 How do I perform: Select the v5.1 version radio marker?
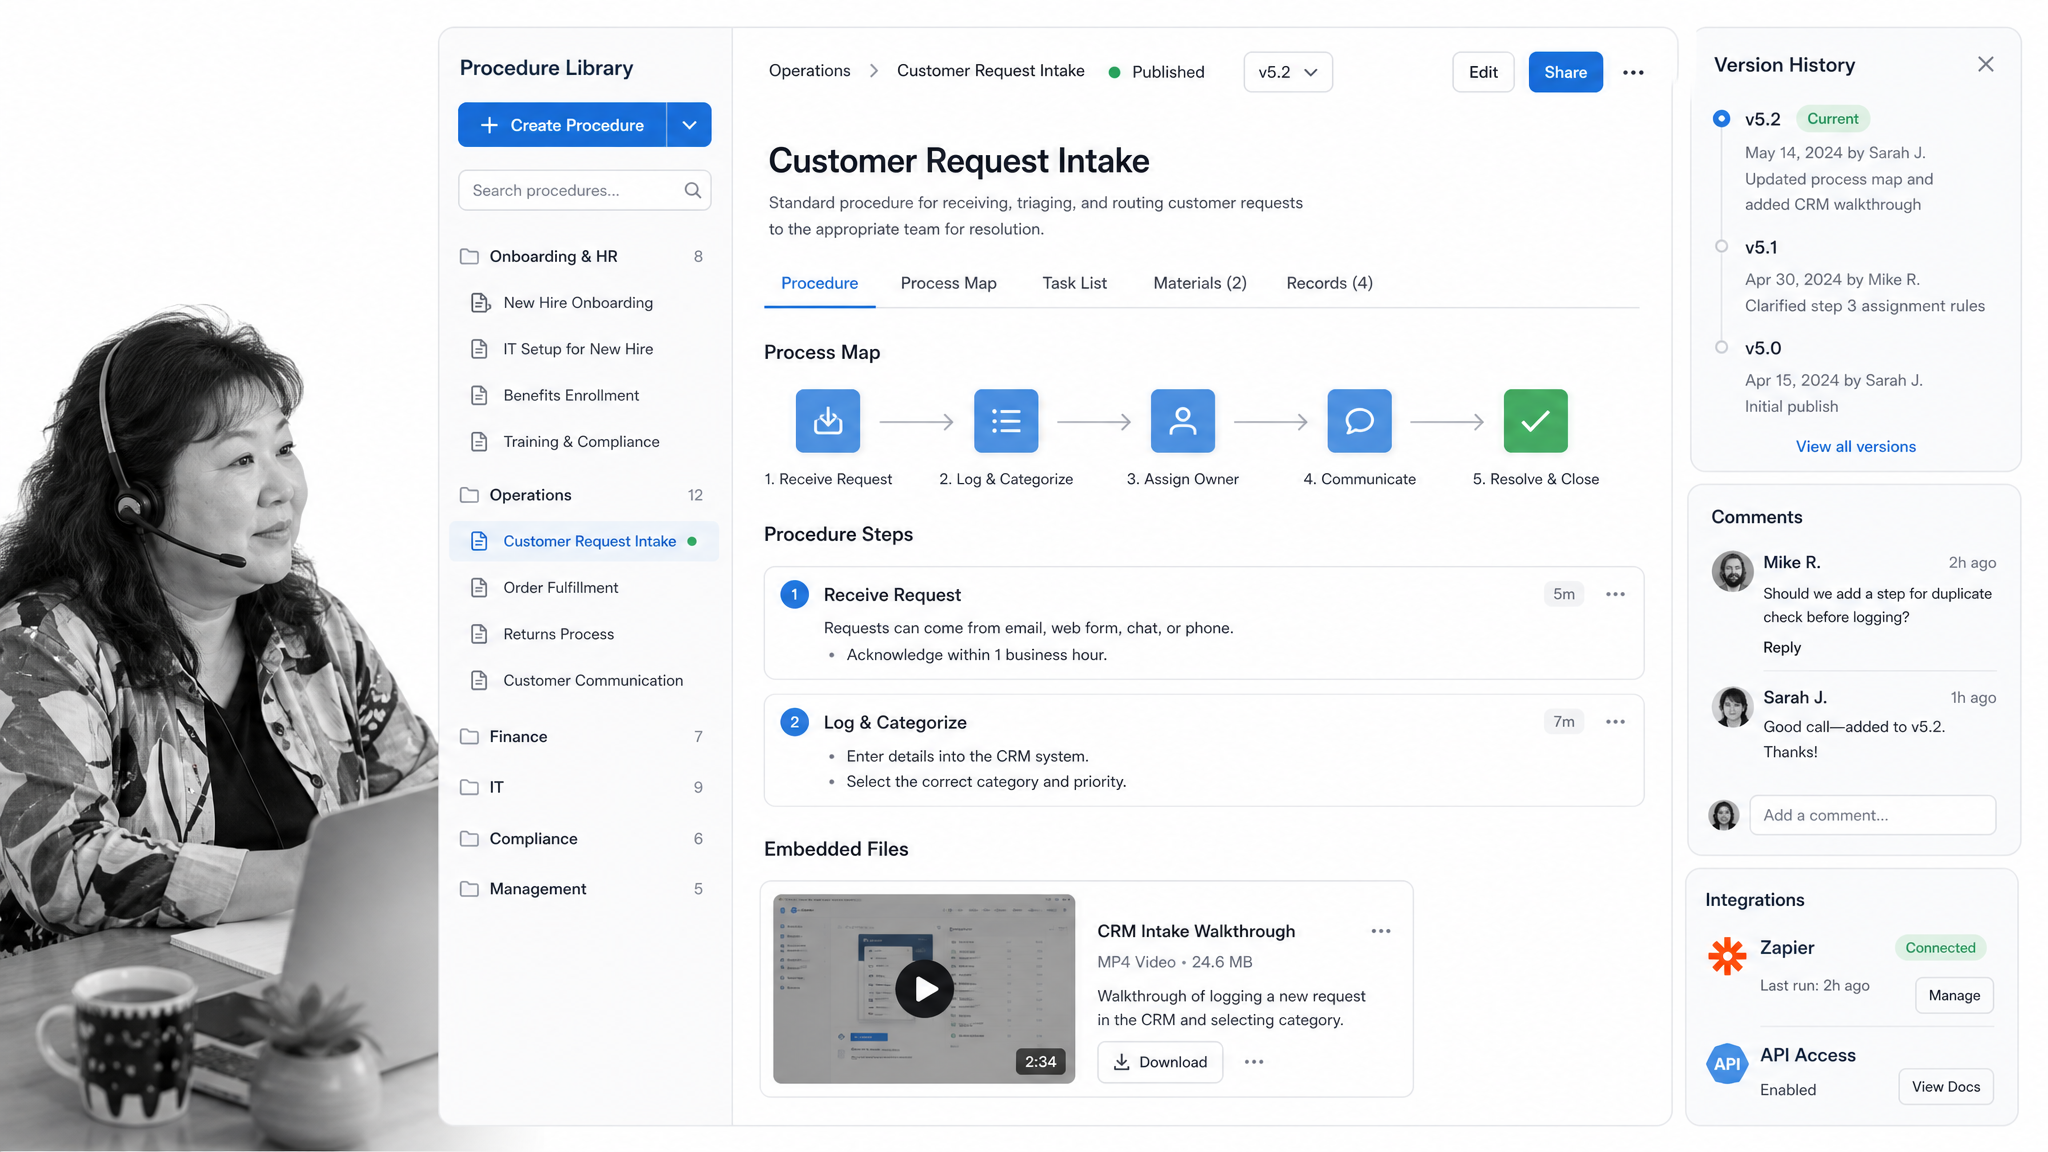click(1721, 246)
